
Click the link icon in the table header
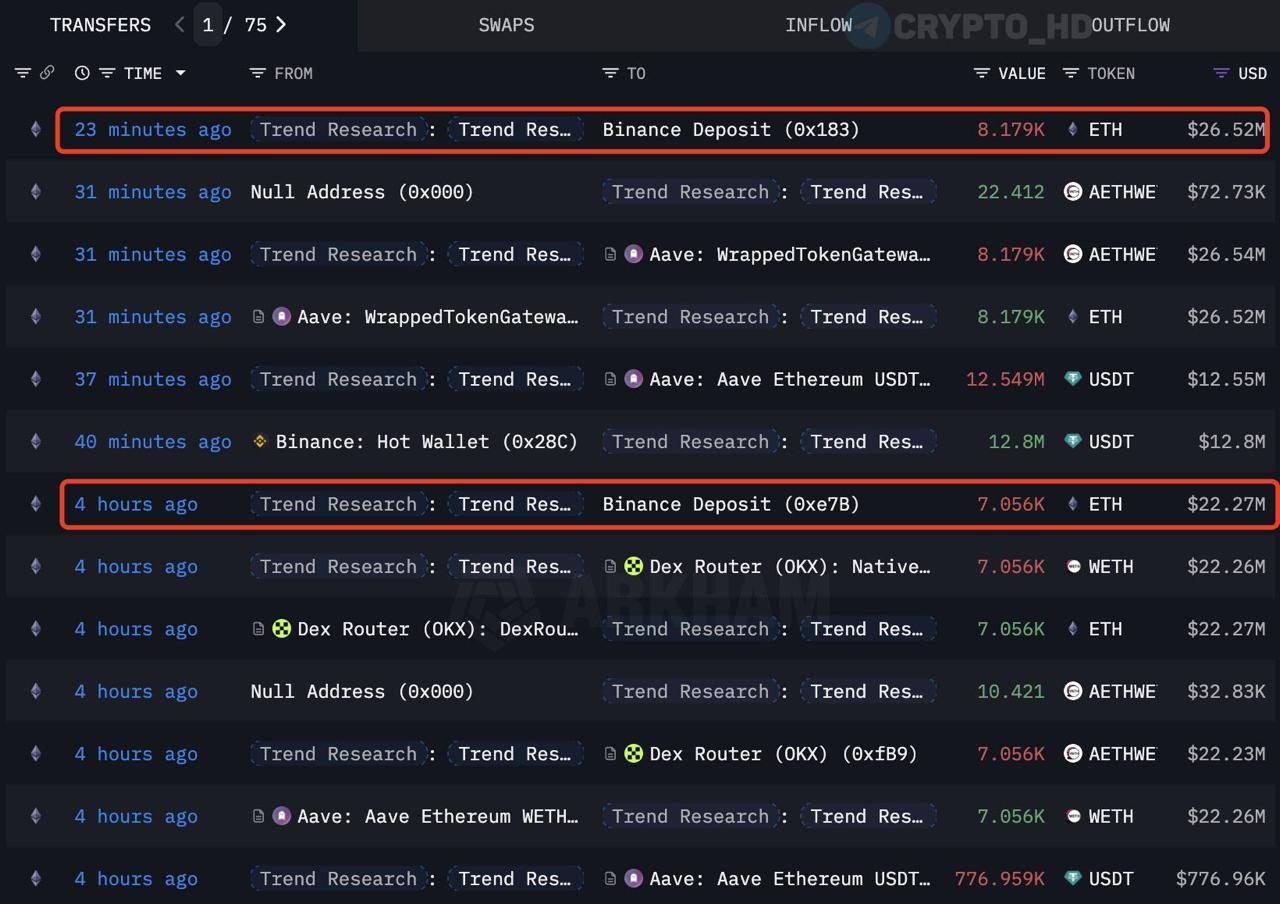click(x=46, y=73)
